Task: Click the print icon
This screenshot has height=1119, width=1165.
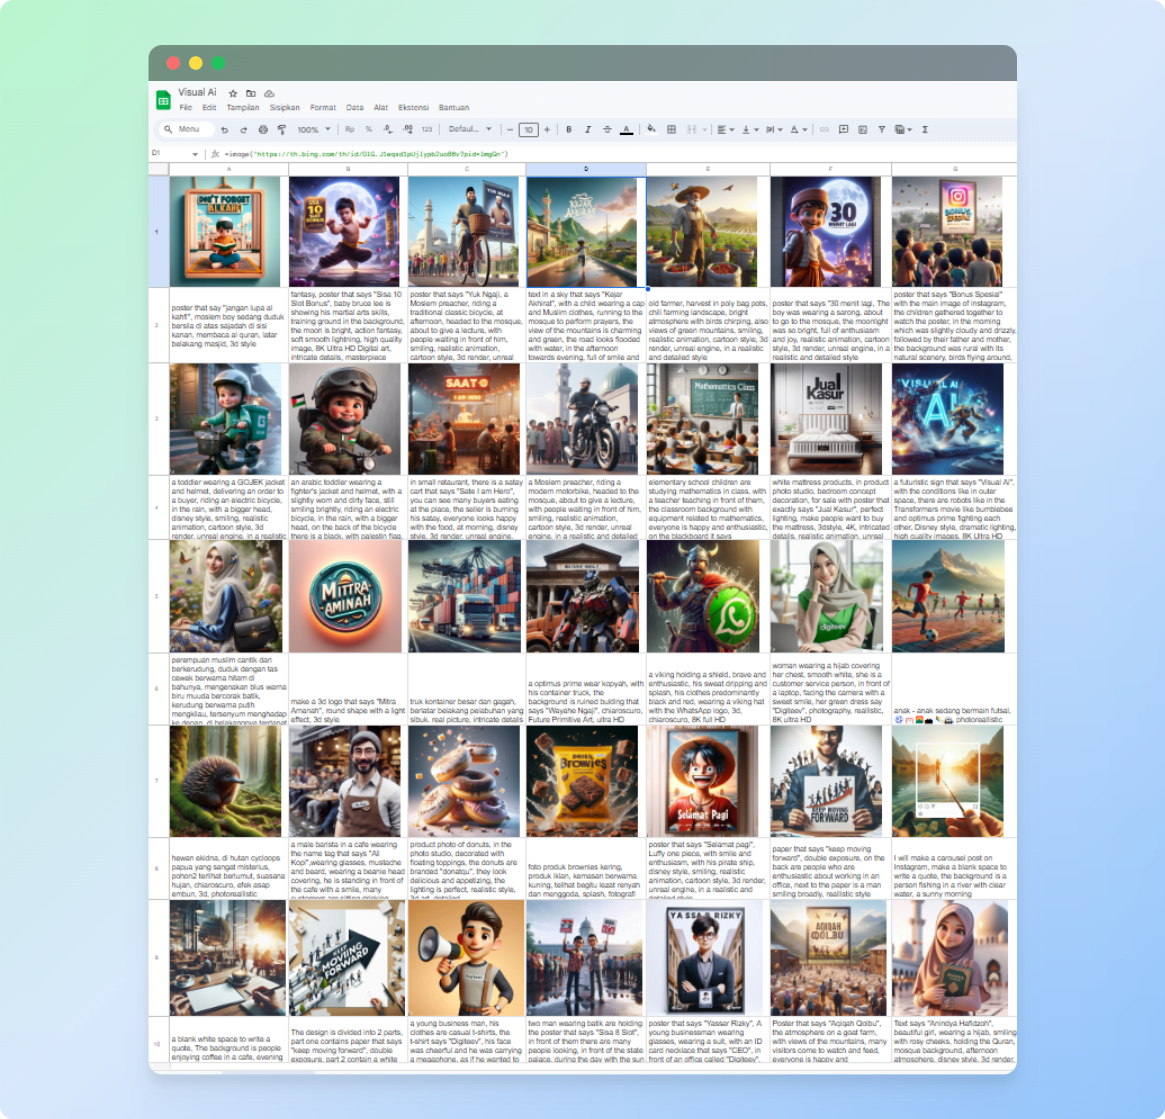Action: (263, 129)
